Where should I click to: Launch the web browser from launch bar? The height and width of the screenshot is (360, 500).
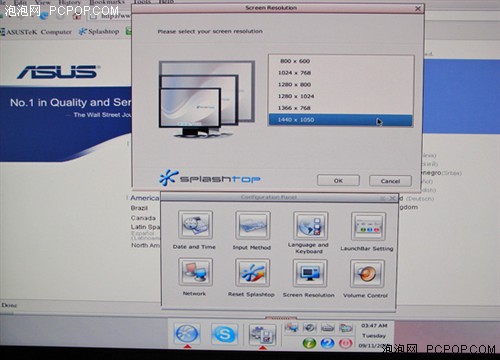click(187, 334)
